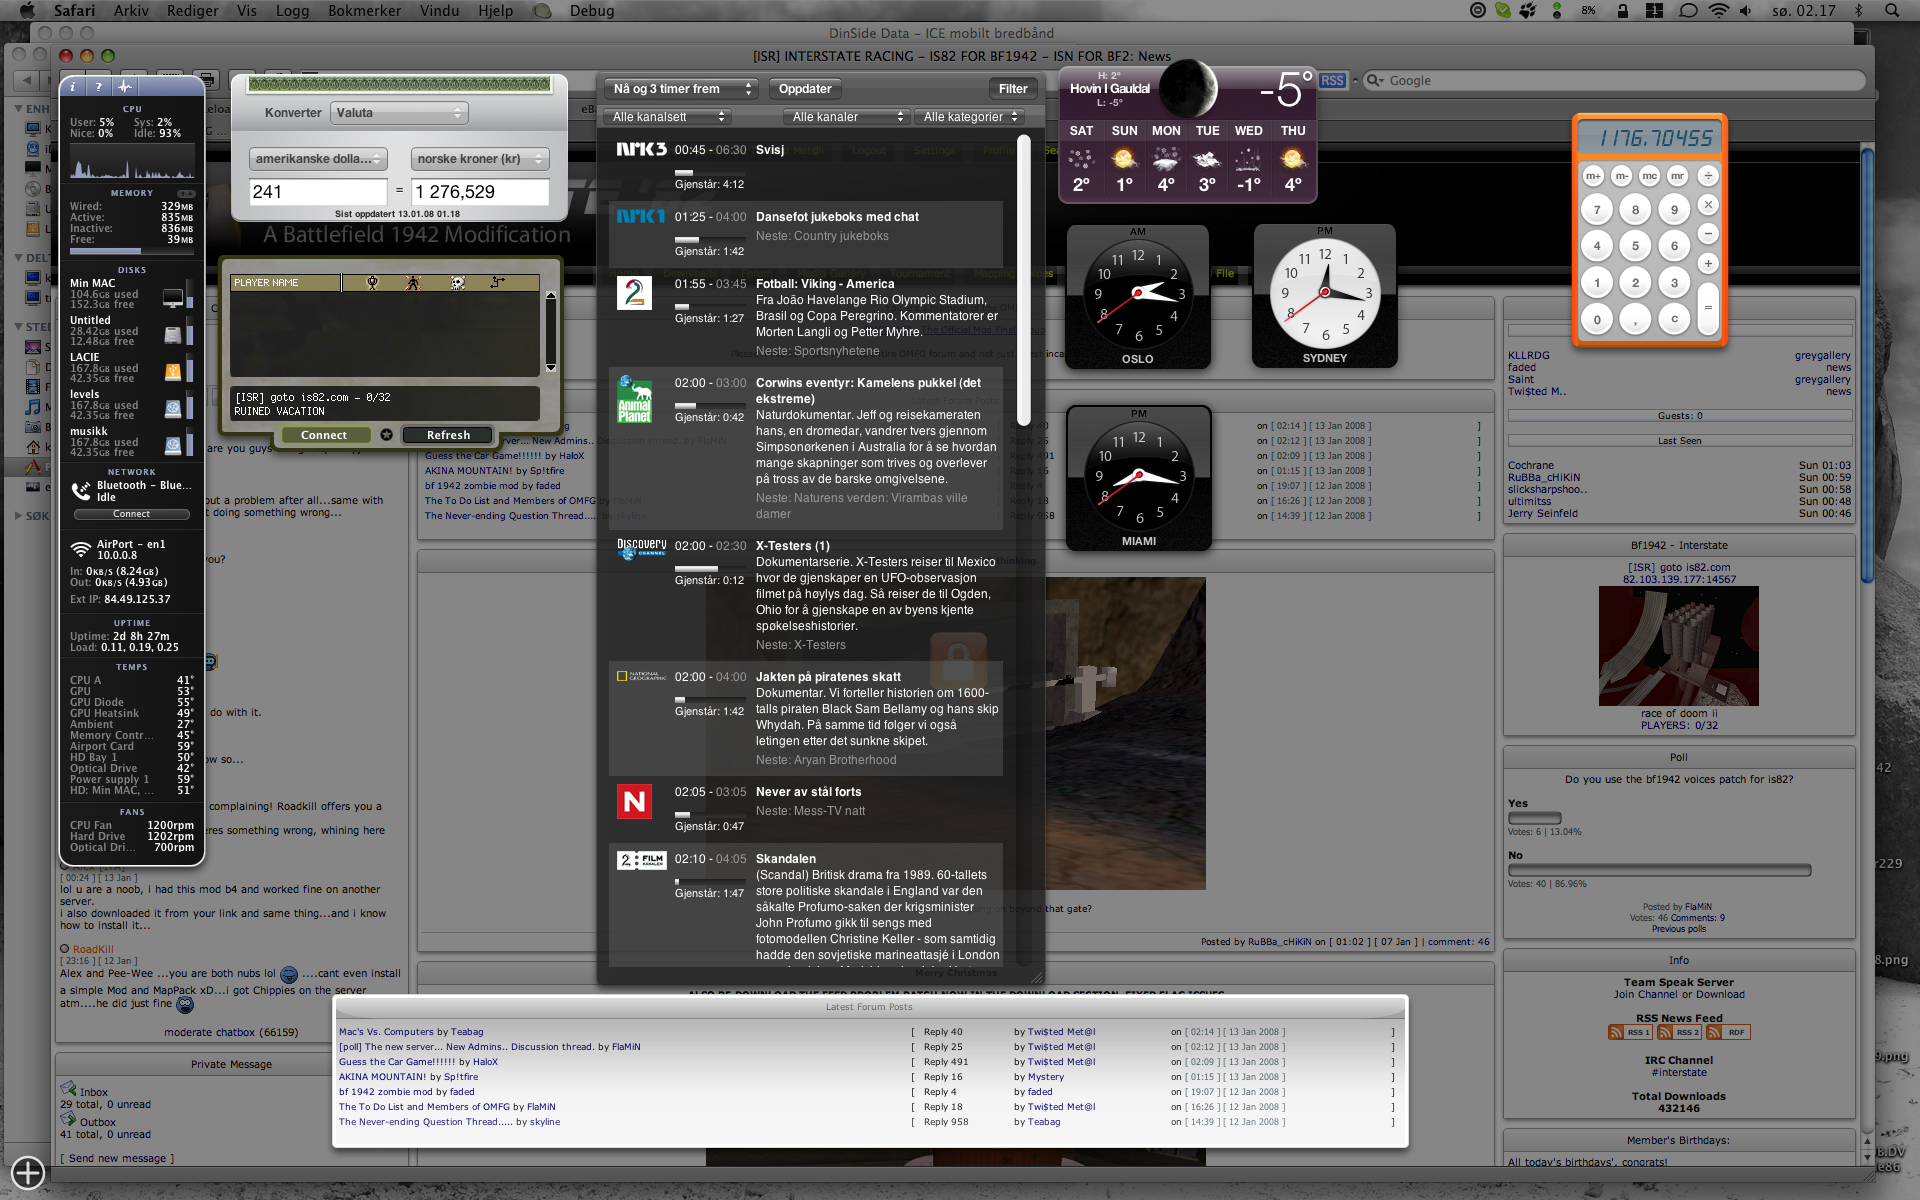Open the Safari menu
The image size is (1920, 1200).
click(75, 11)
